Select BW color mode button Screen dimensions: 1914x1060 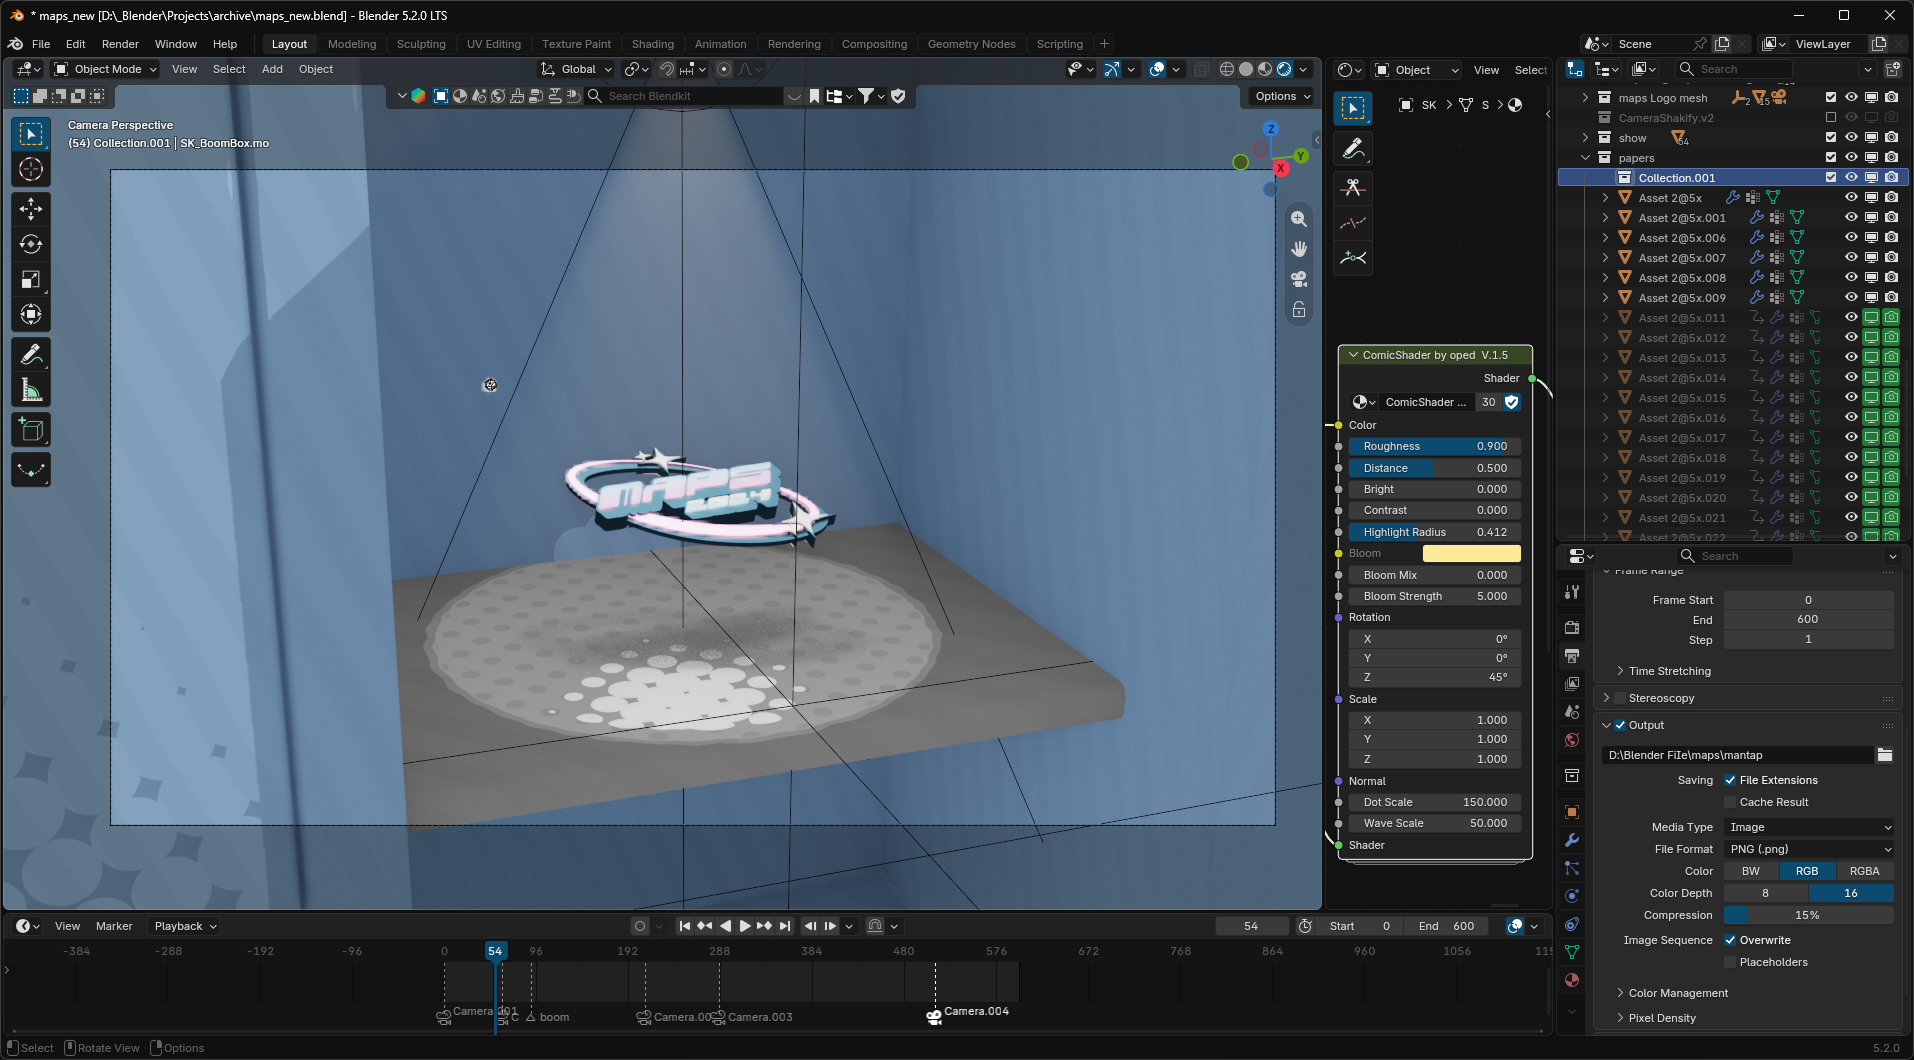[x=1751, y=871]
